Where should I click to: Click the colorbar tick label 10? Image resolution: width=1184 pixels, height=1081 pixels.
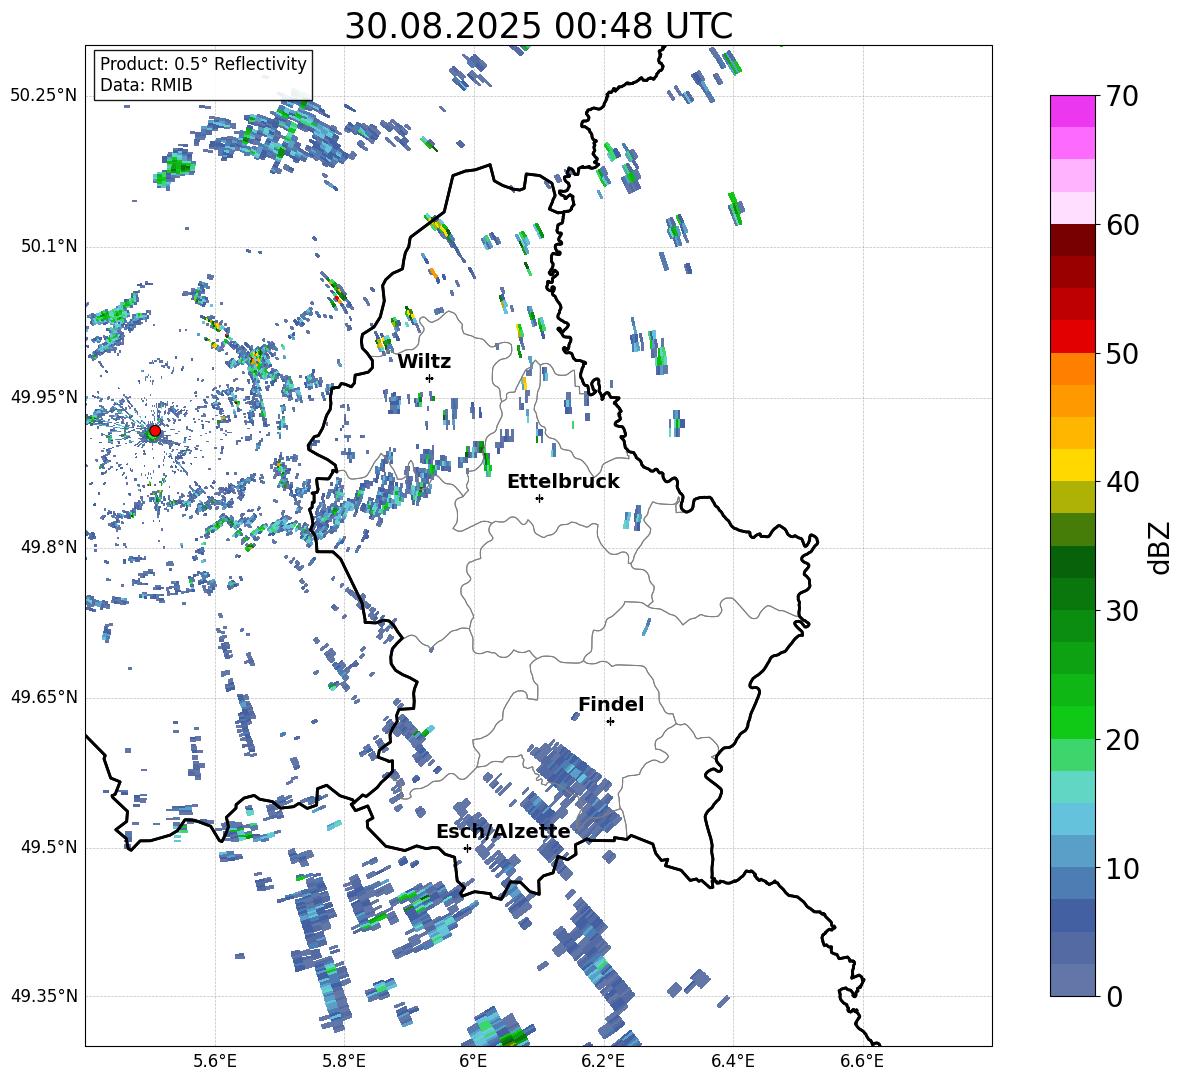click(1122, 868)
